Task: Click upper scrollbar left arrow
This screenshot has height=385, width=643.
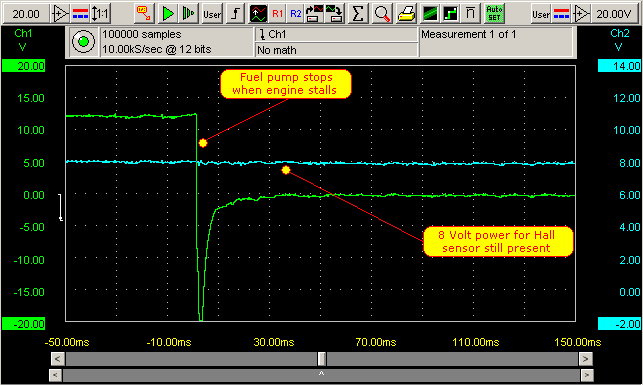Action: (57, 359)
